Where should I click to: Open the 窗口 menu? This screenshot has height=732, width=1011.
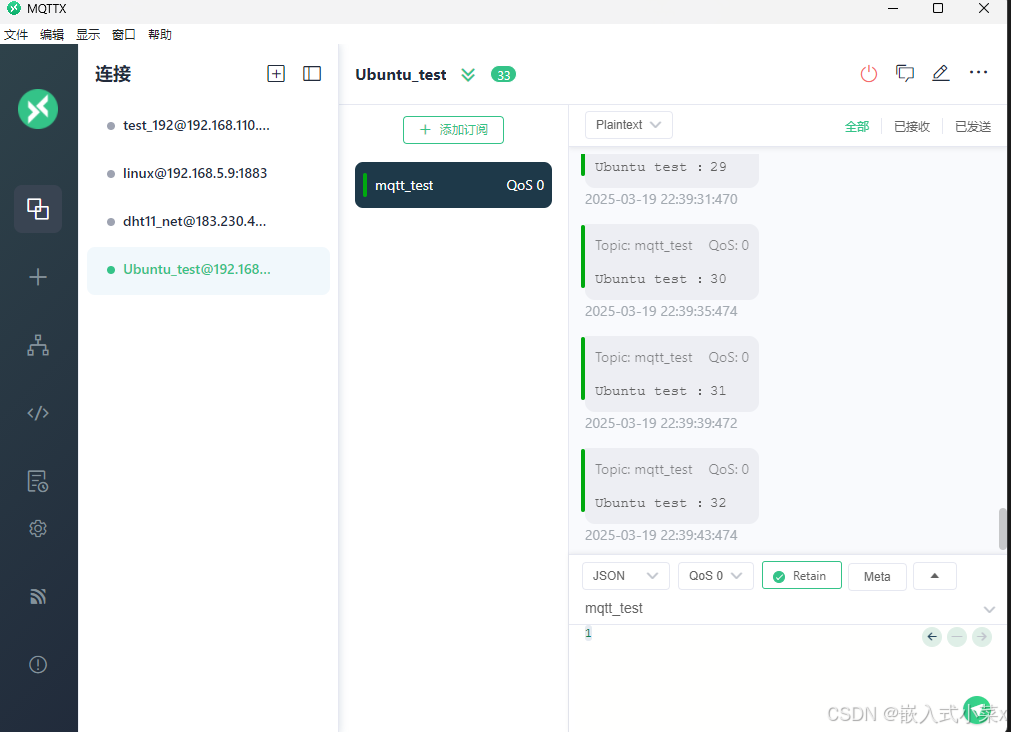(124, 34)
